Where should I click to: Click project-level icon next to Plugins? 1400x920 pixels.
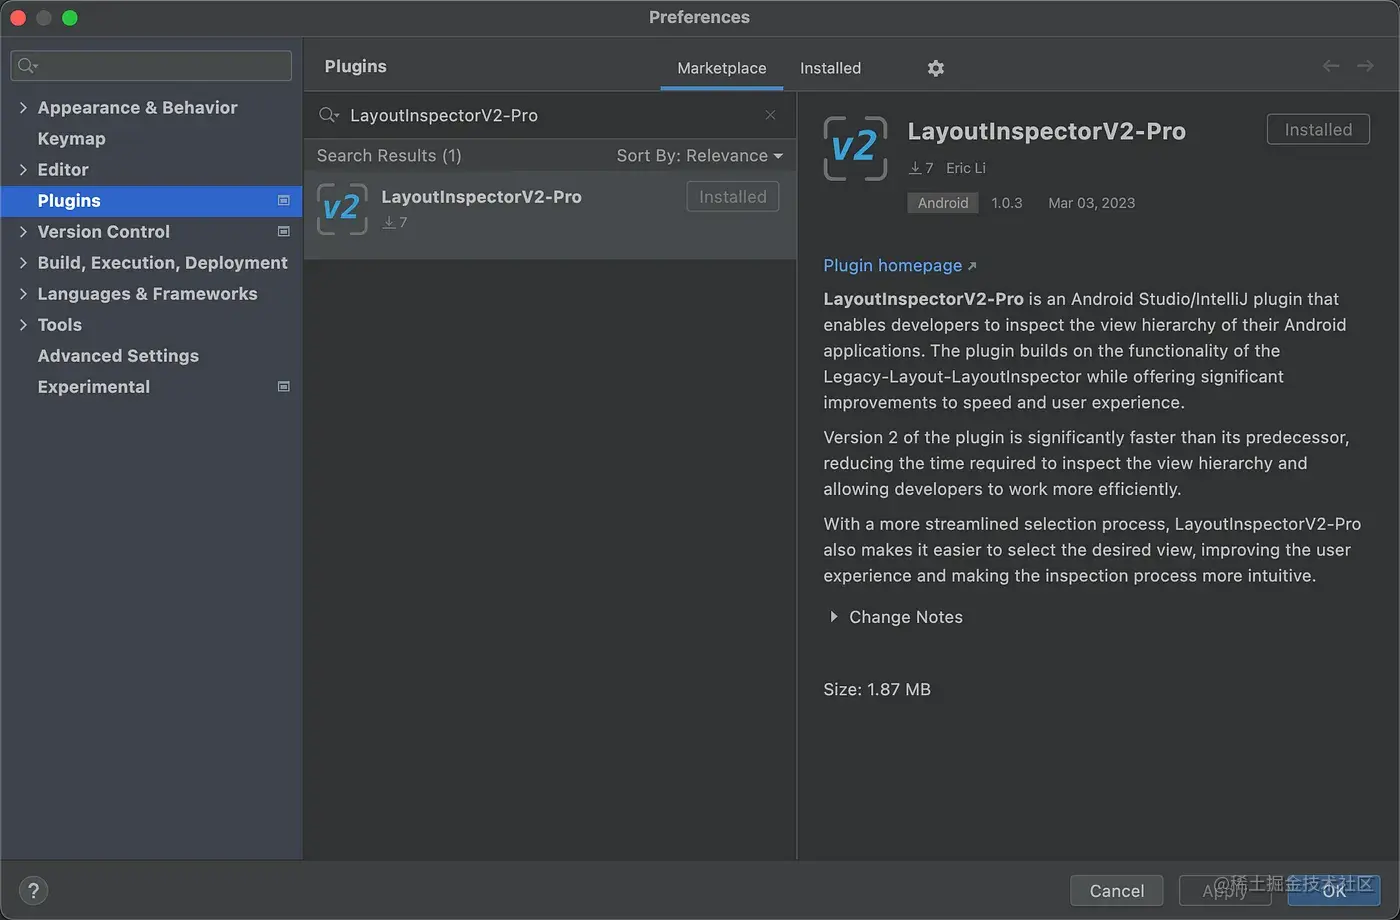(284, 200)
